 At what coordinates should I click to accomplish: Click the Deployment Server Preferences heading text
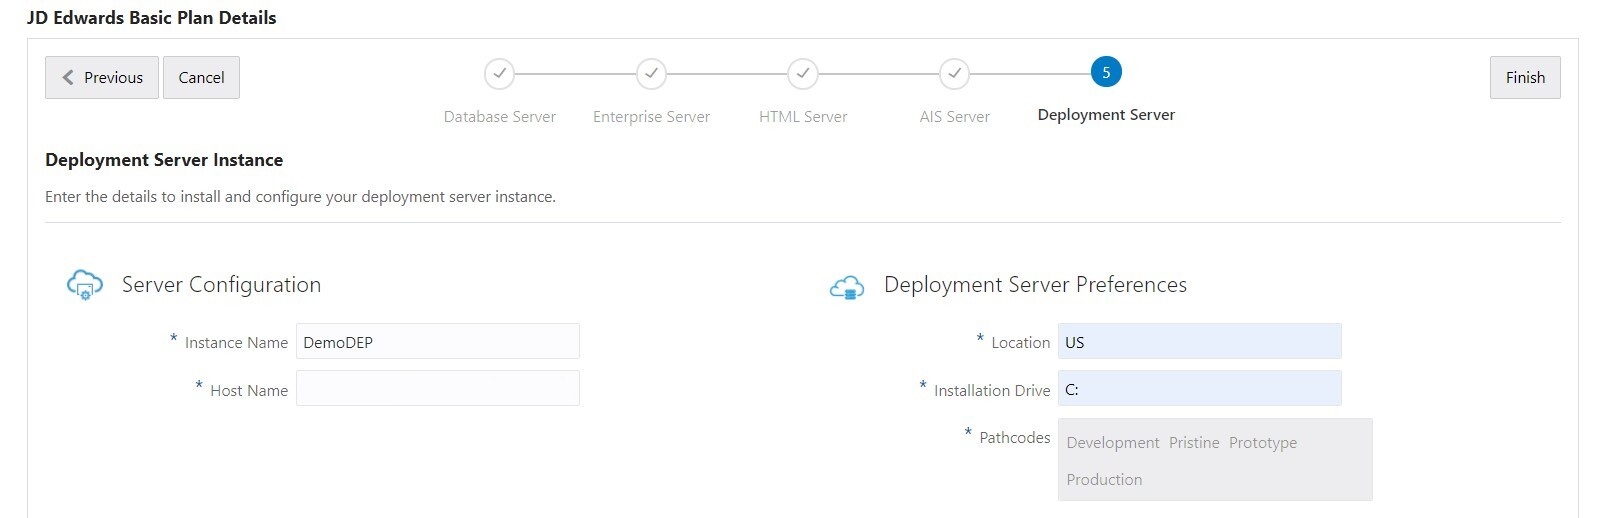click(x=1035, y=285)
